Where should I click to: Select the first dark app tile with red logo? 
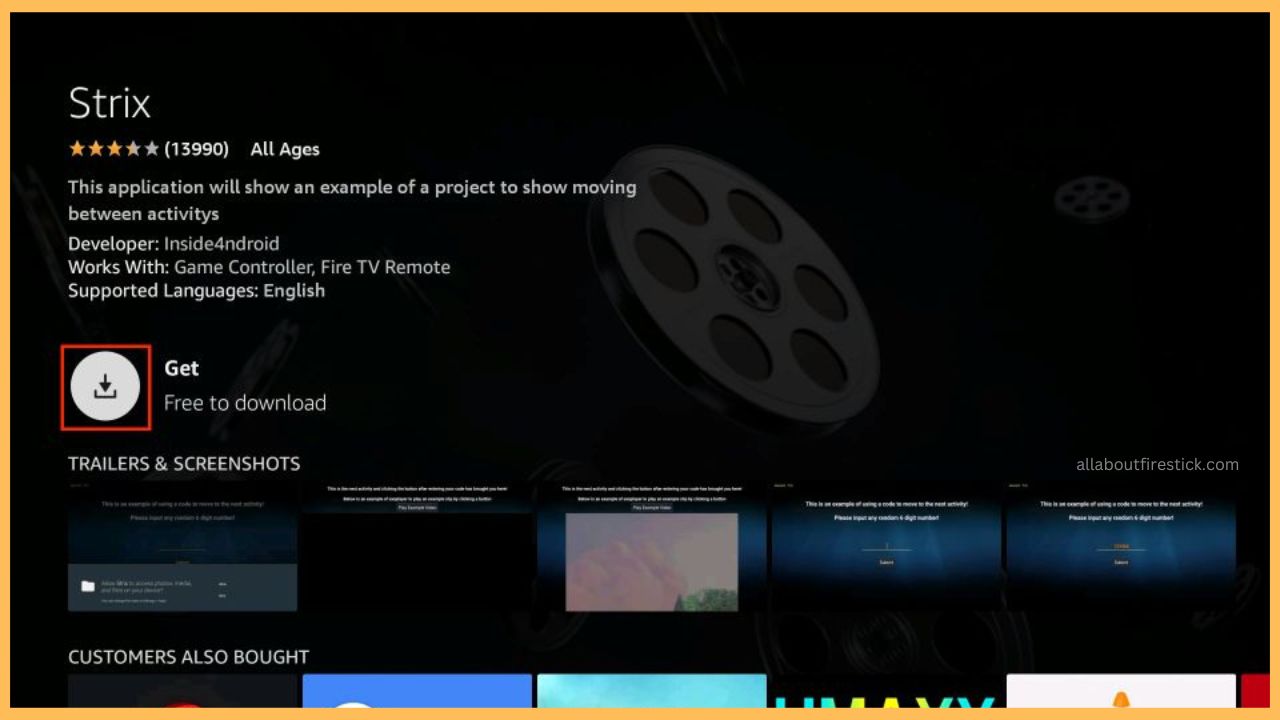click(x=182, y=691)
